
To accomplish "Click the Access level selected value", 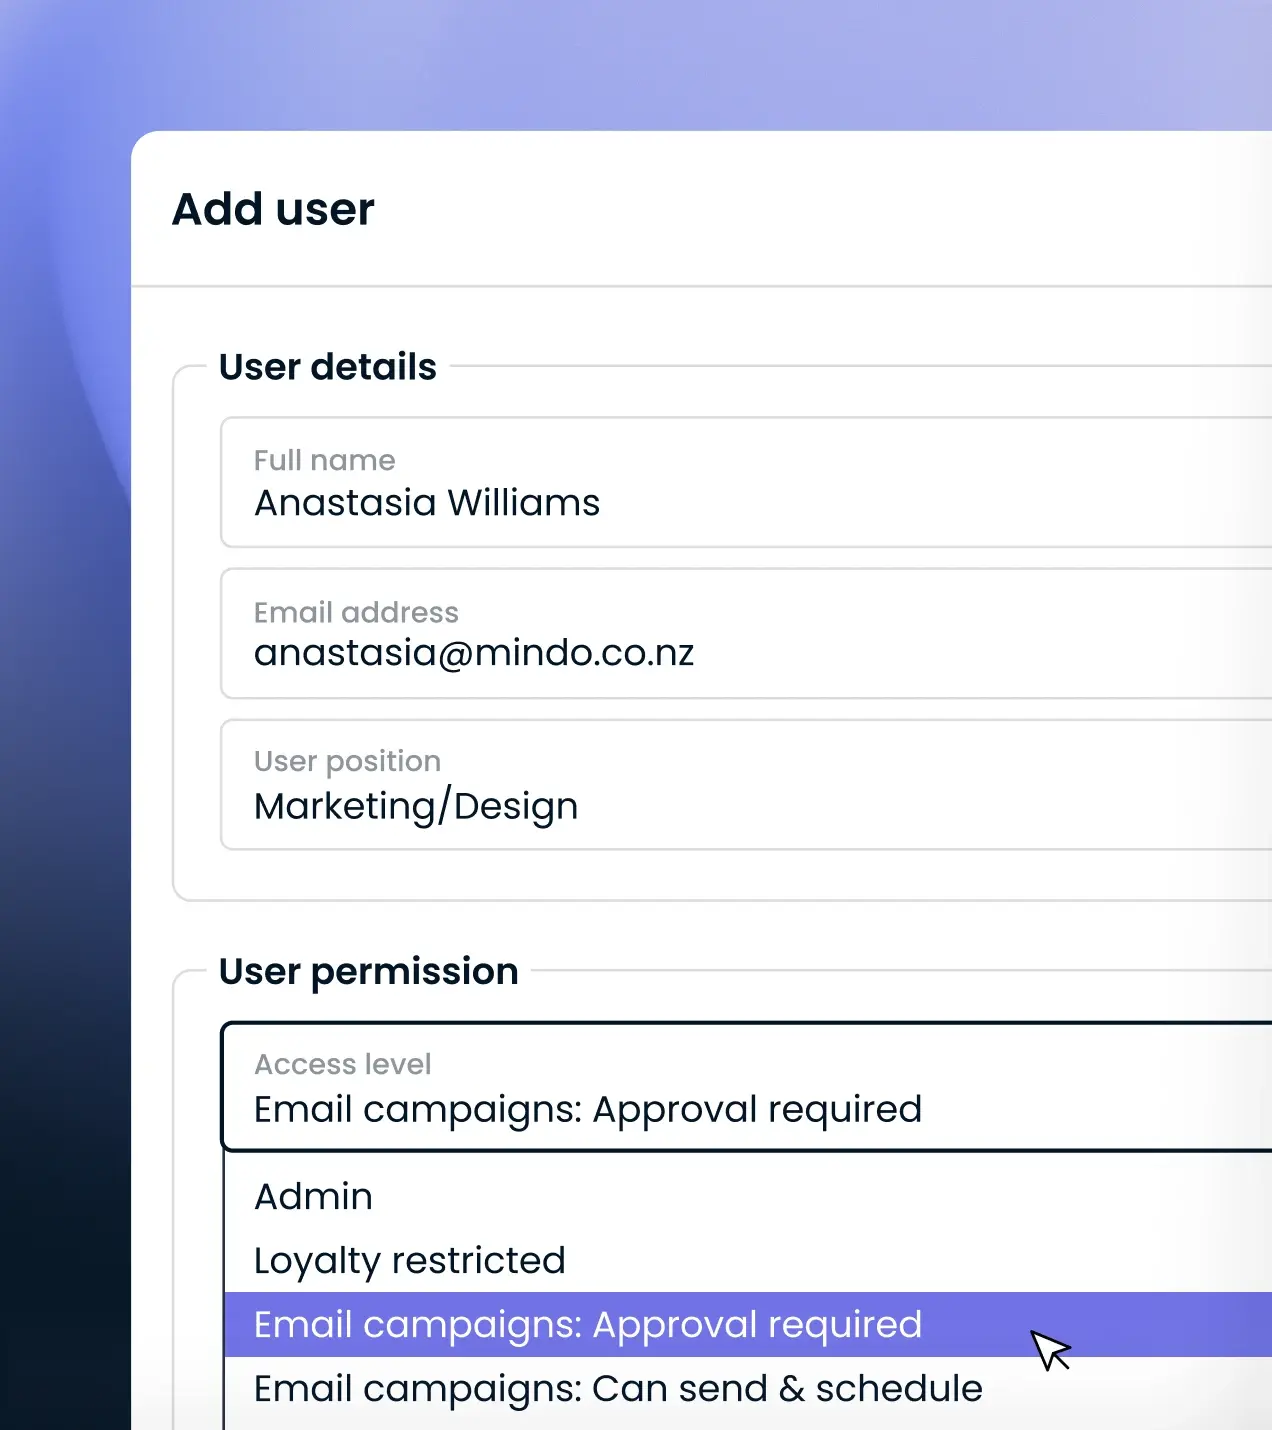I will pos(587,1109).
